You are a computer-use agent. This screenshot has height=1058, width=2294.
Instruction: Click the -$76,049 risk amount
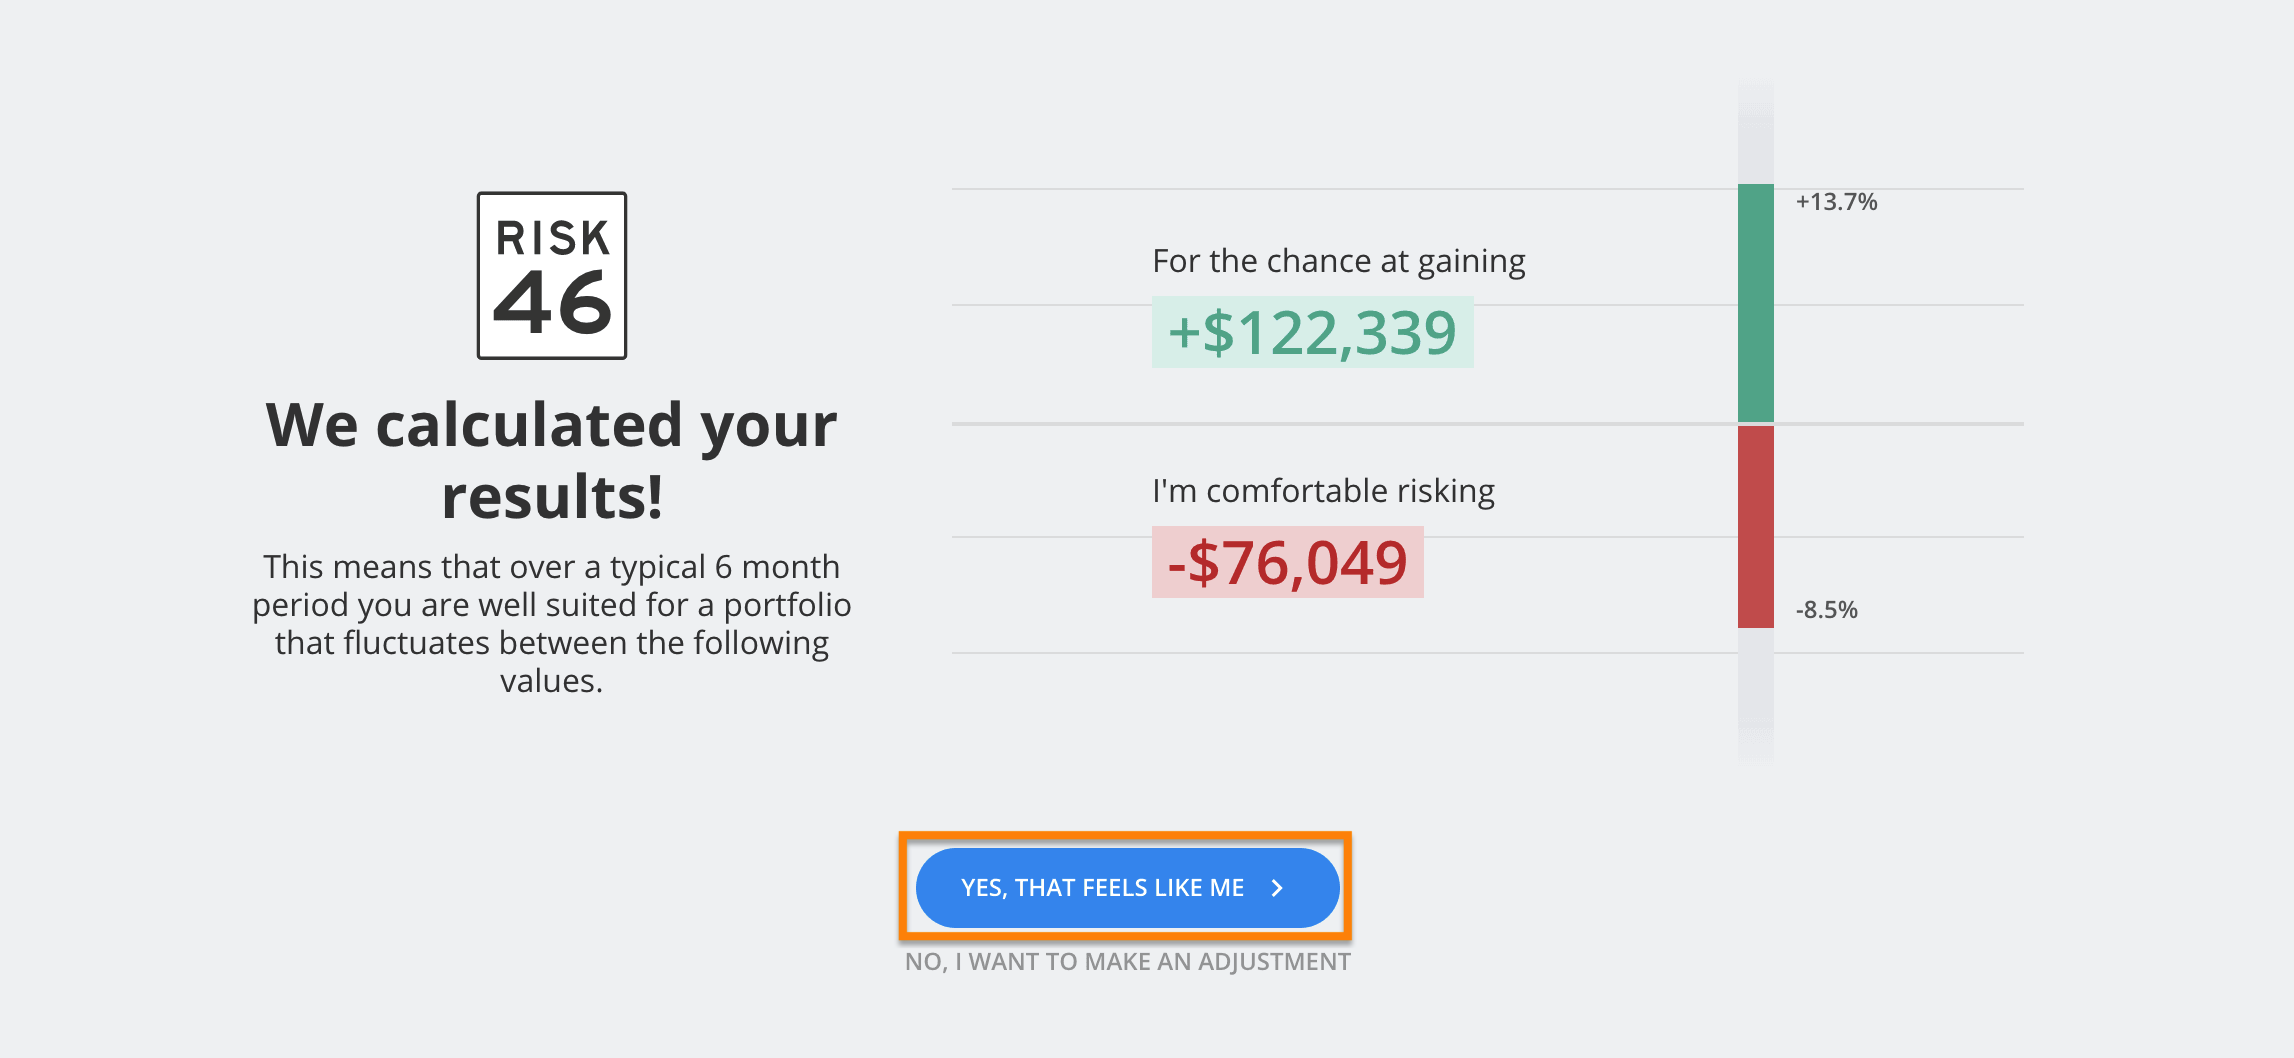[1287, 563]
